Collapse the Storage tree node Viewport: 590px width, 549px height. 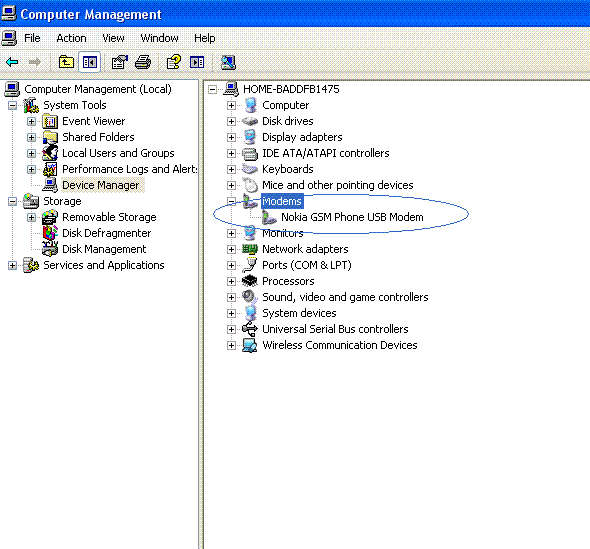(x=12, y=201)
